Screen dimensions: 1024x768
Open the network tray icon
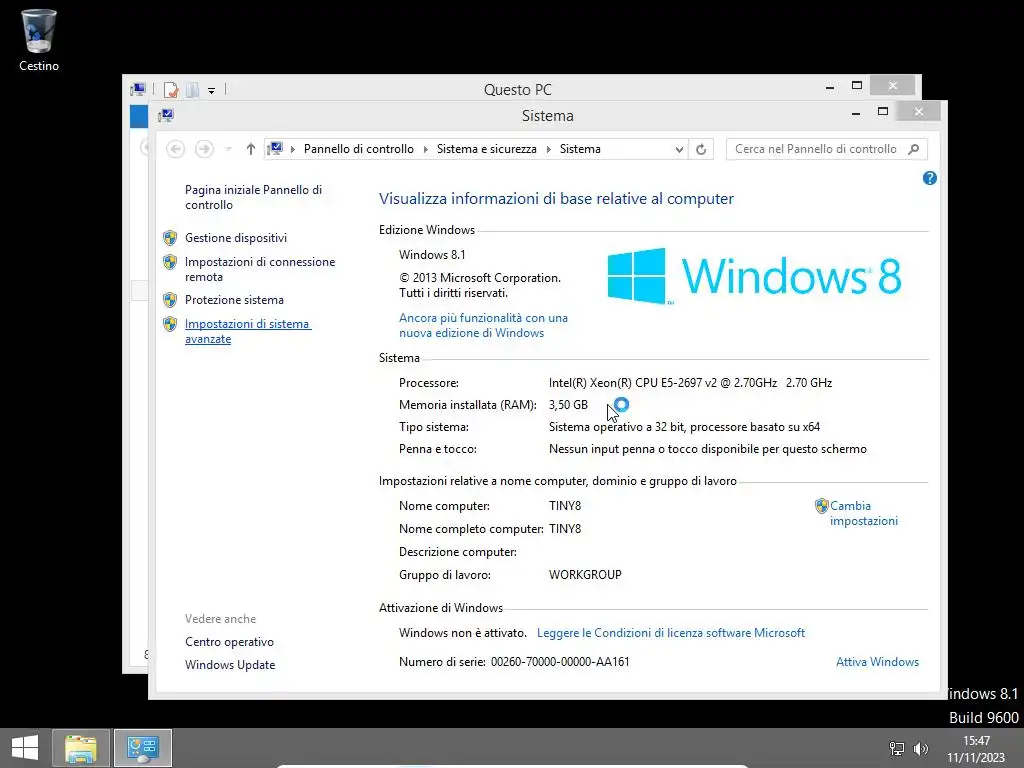(x=897, y=748)
